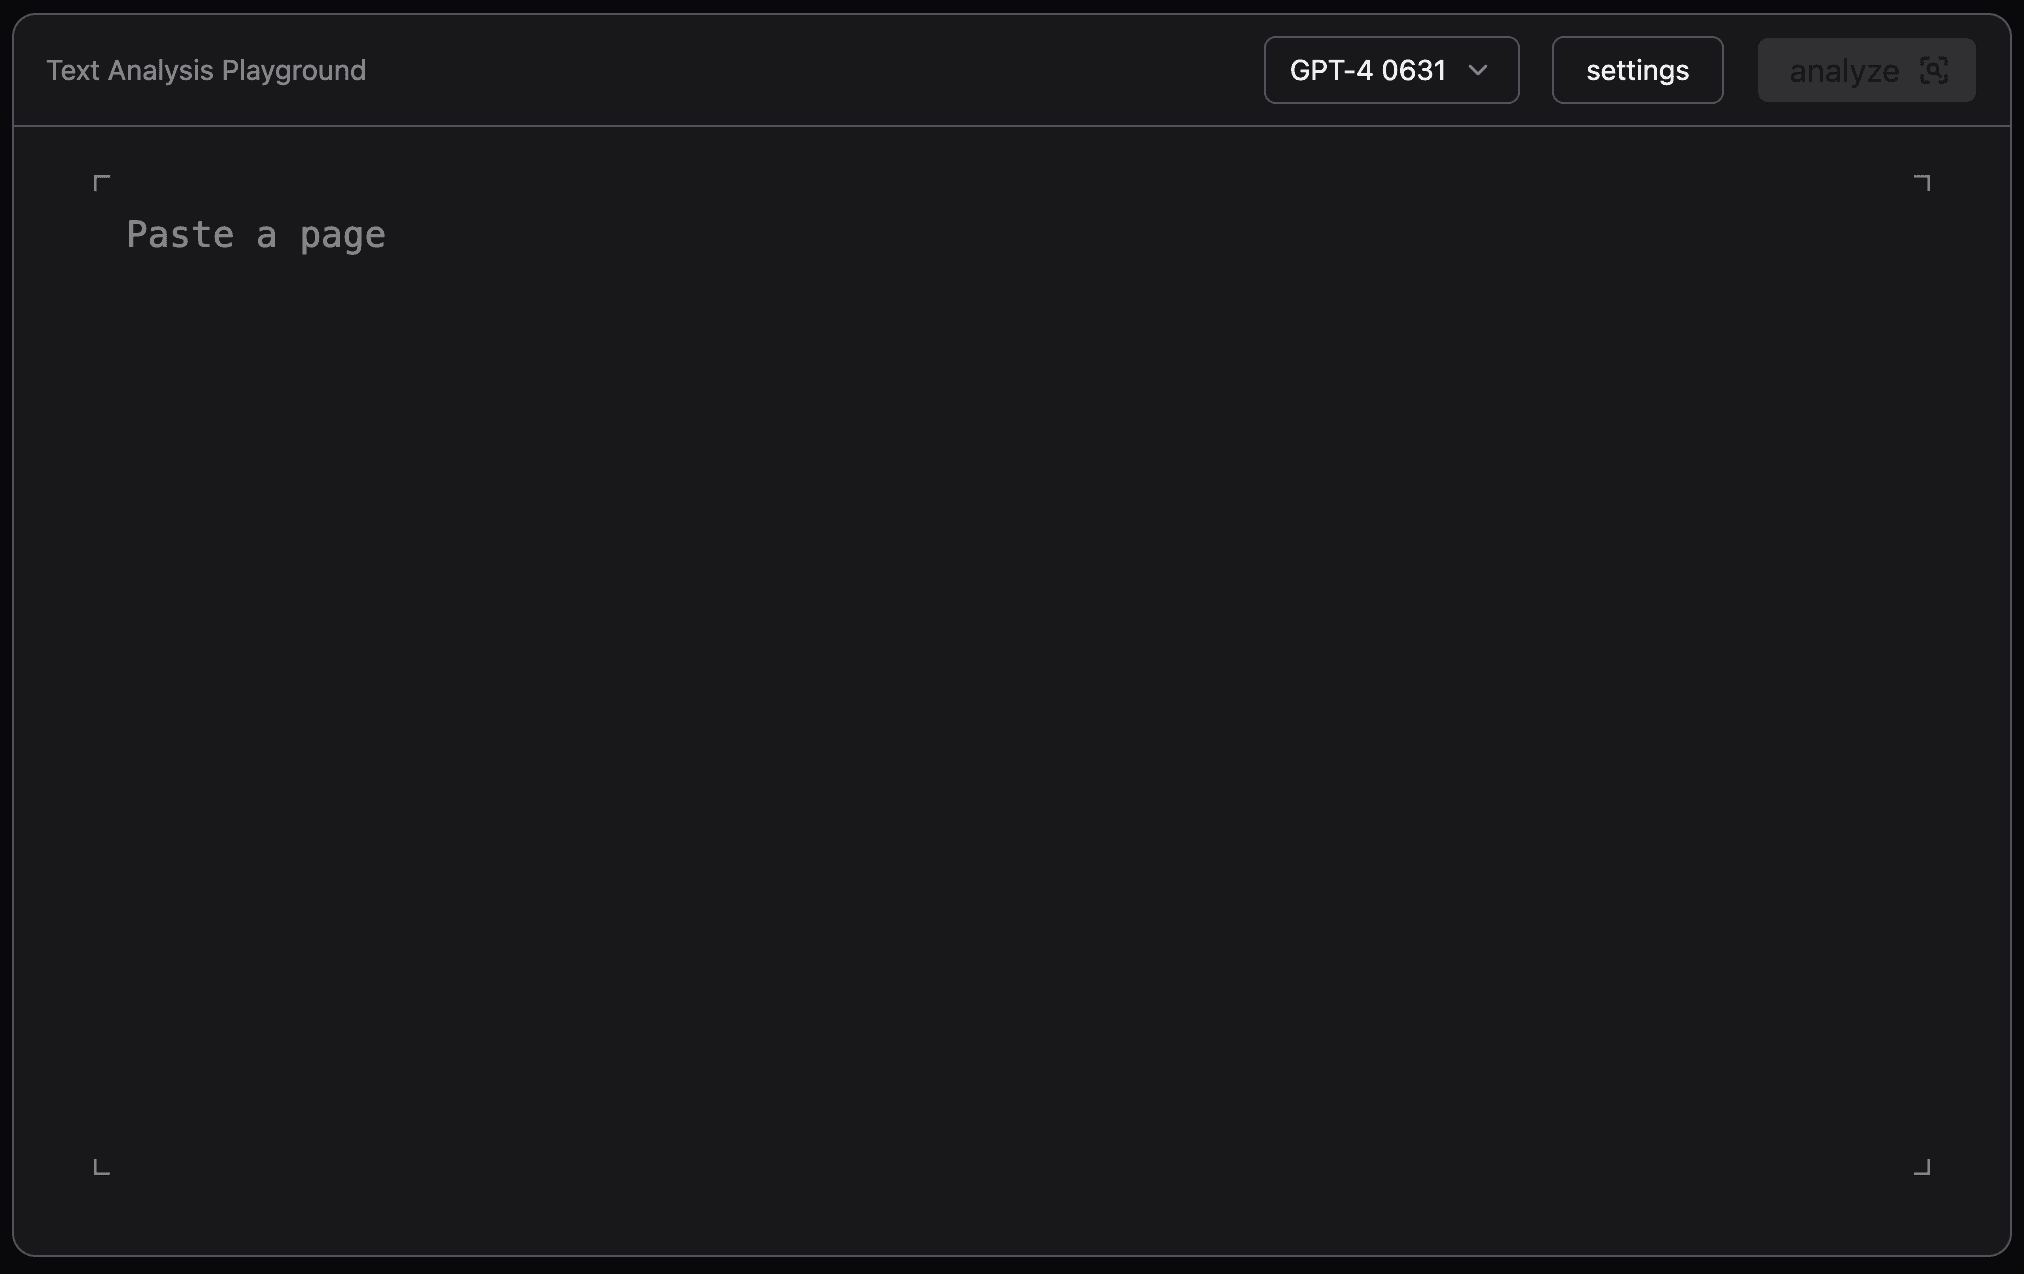2024x1274 pixels.
Task: Click the chevron arrow beside GPT-4 0631
Action: point(1478,70)
